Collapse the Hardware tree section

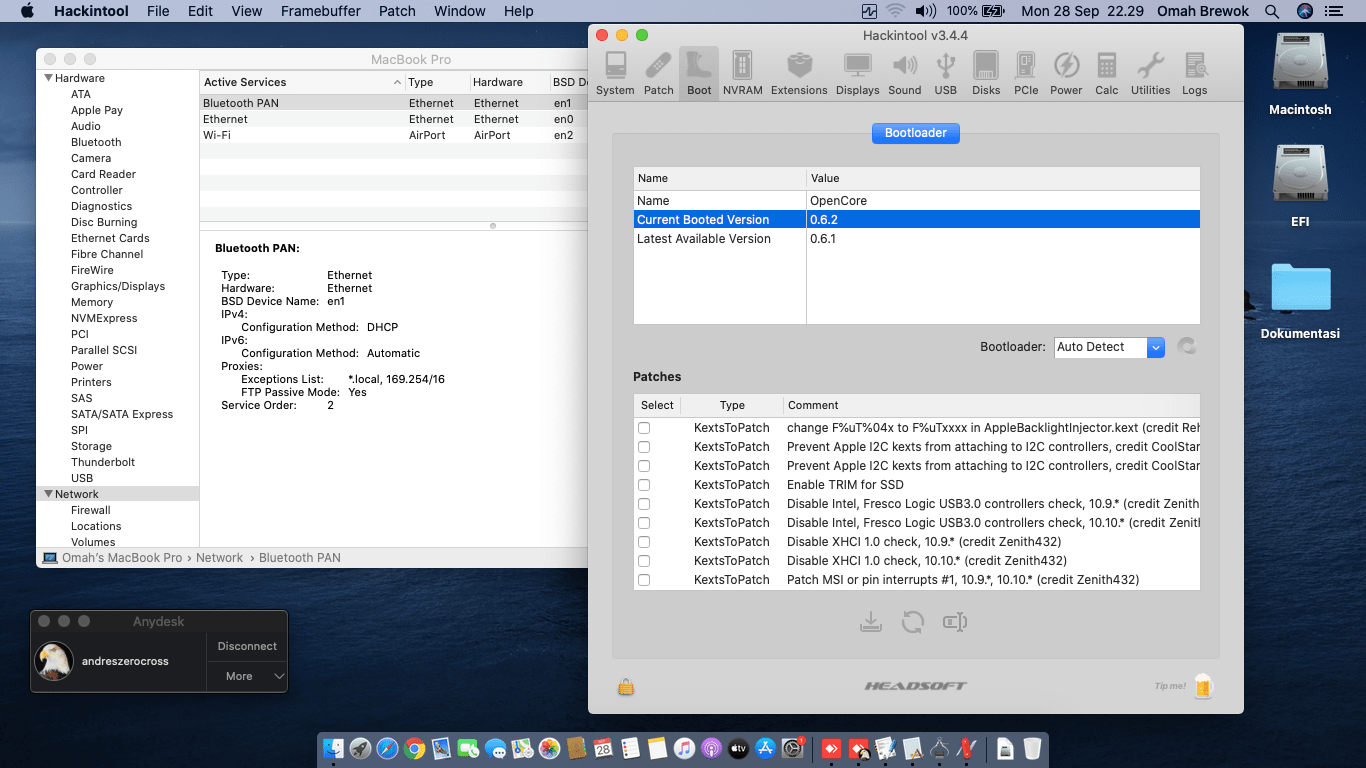coord(48,78)
